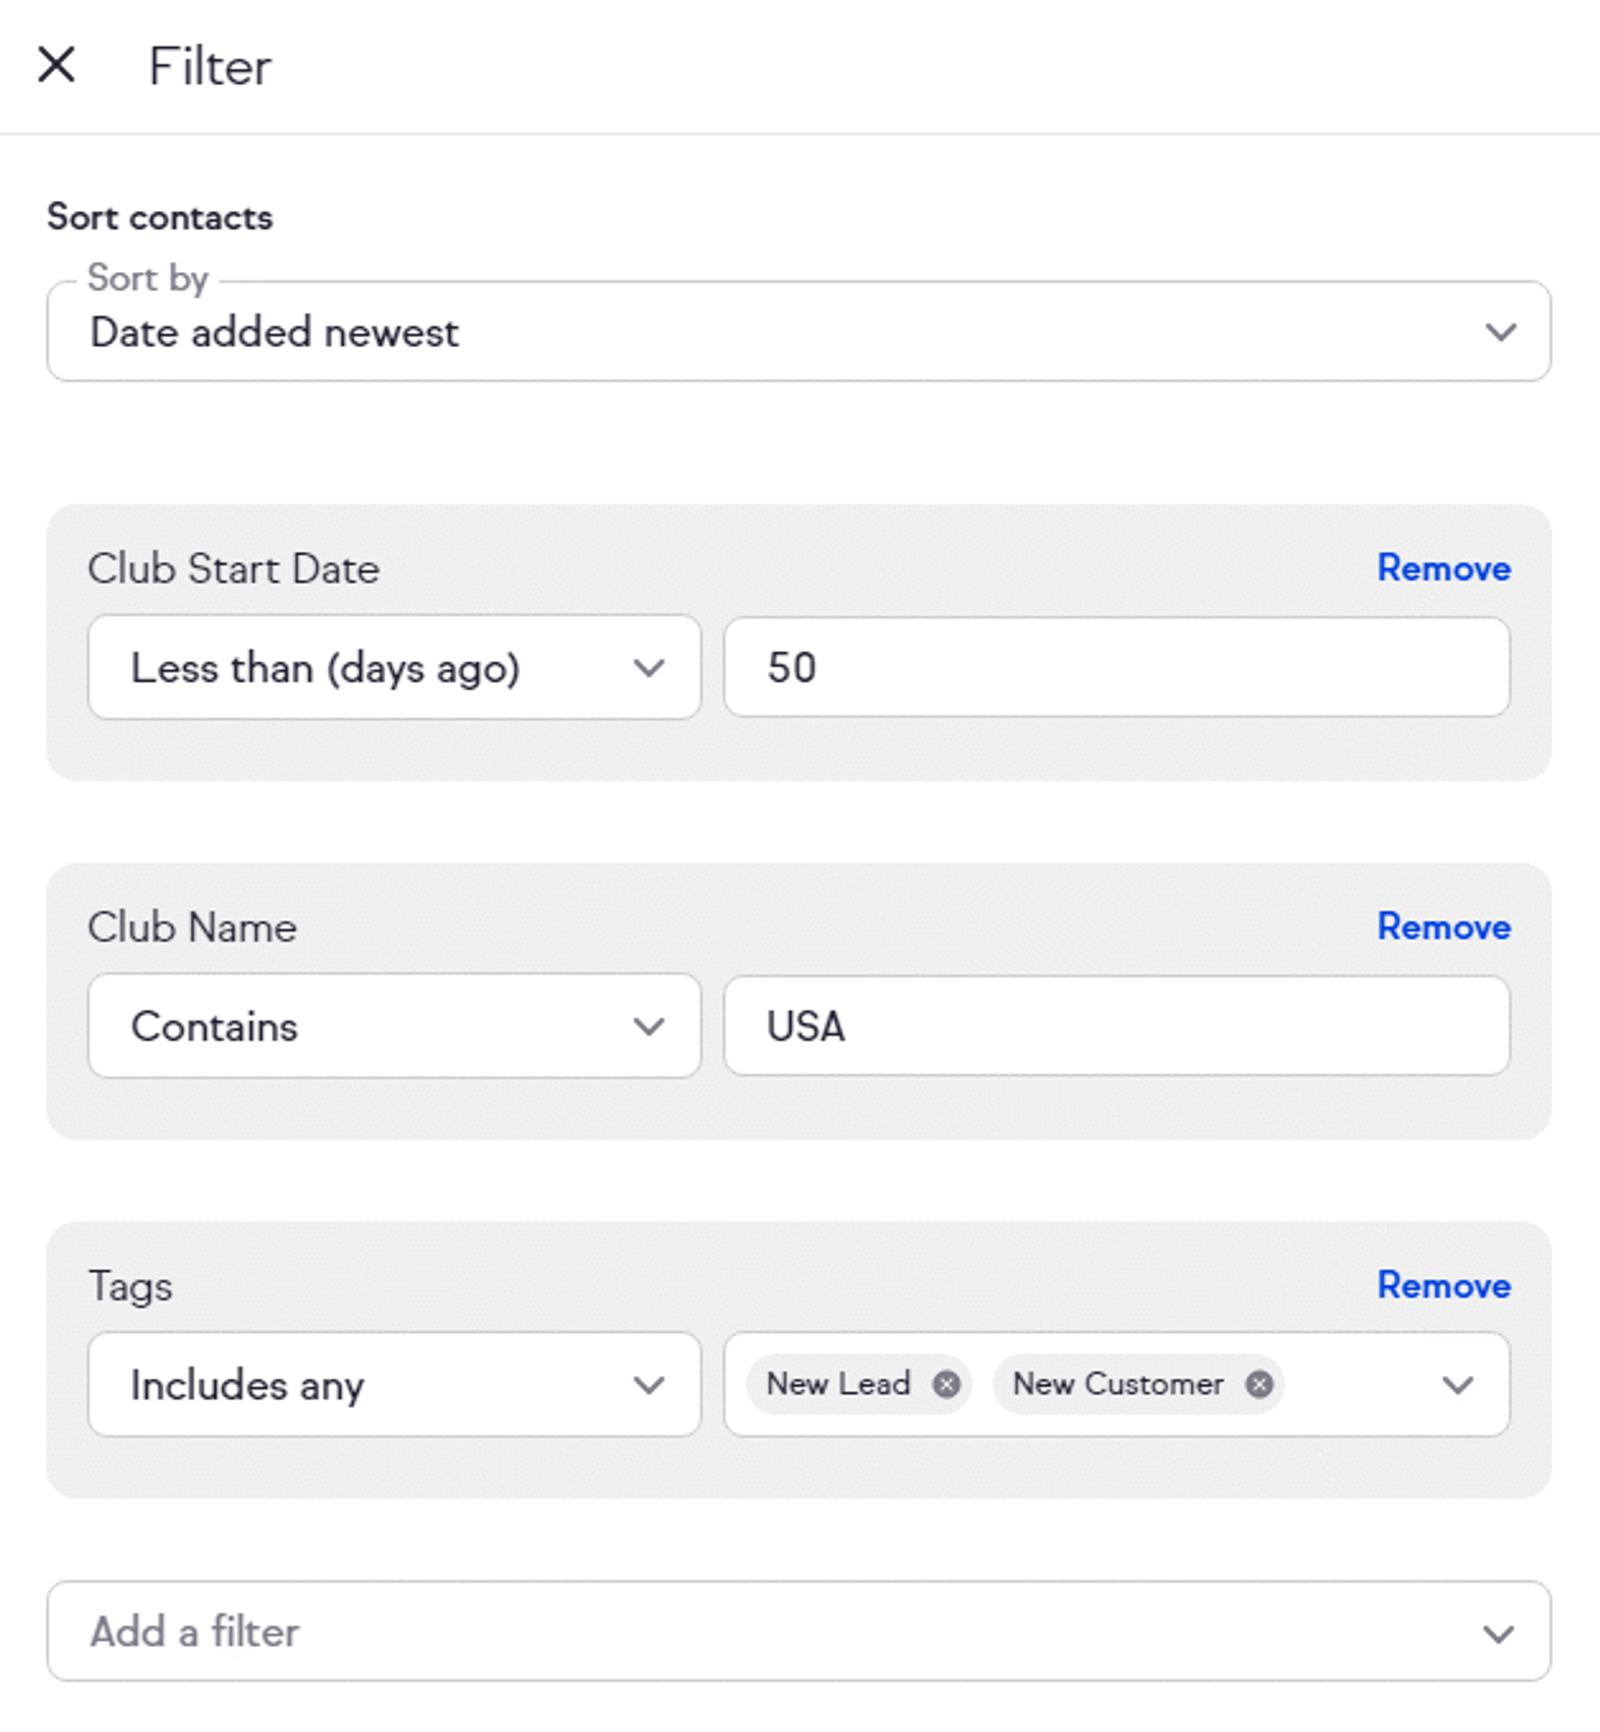The image size is (1600, 1732).
Task: Click the chevron arrow beside Includes any
Action: pyautogui.click(x=649, y=1385)
